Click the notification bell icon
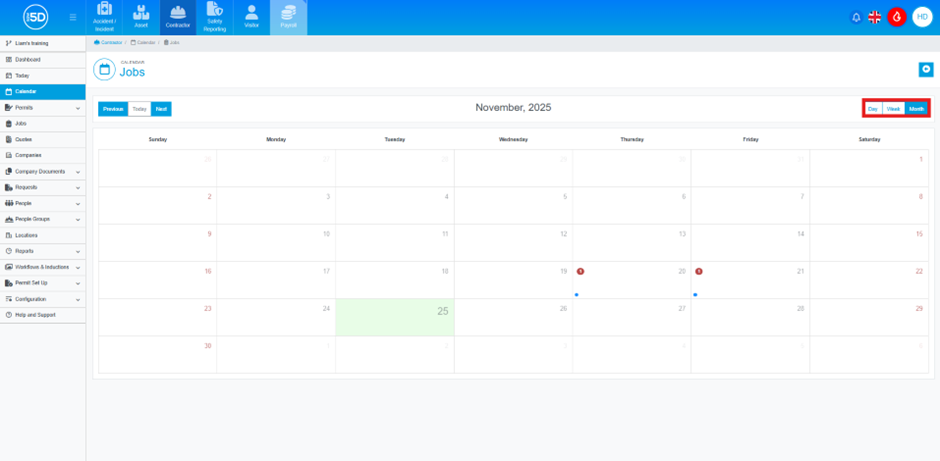This screenshot has width=940, height=461. 856,18
